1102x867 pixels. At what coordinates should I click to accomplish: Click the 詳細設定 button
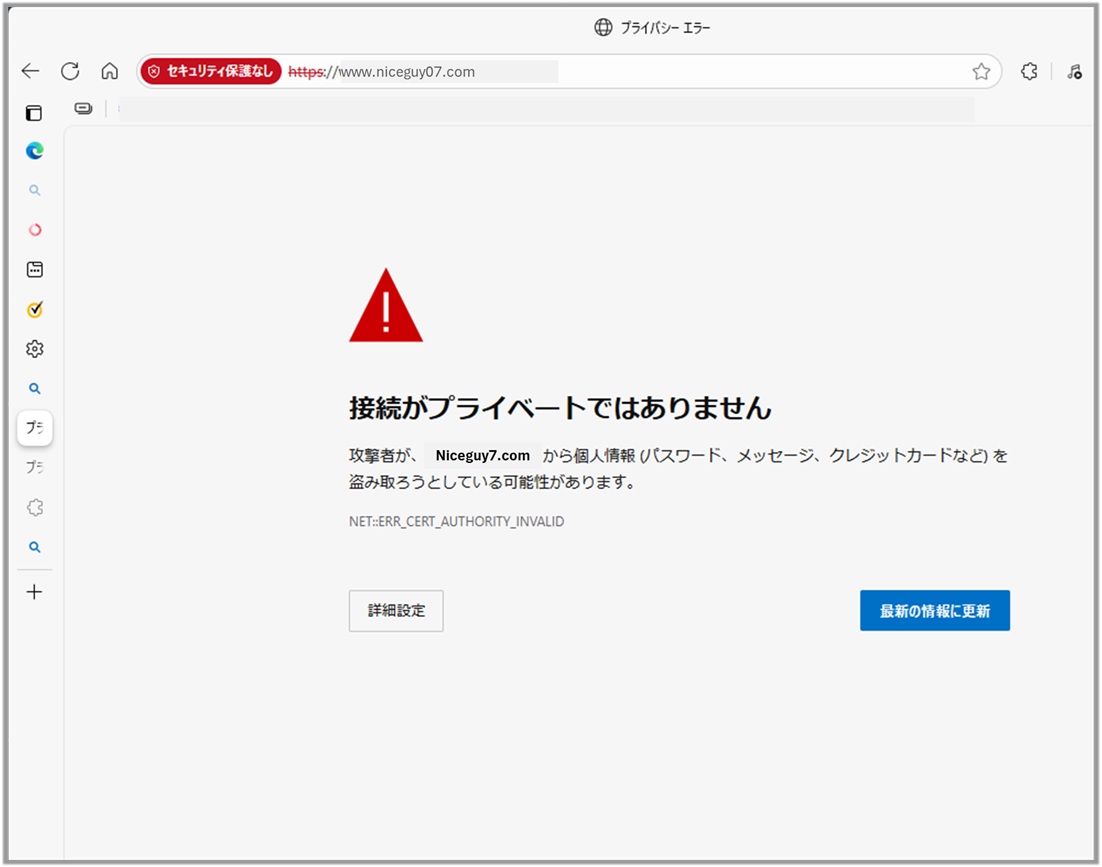click(396, 611)
